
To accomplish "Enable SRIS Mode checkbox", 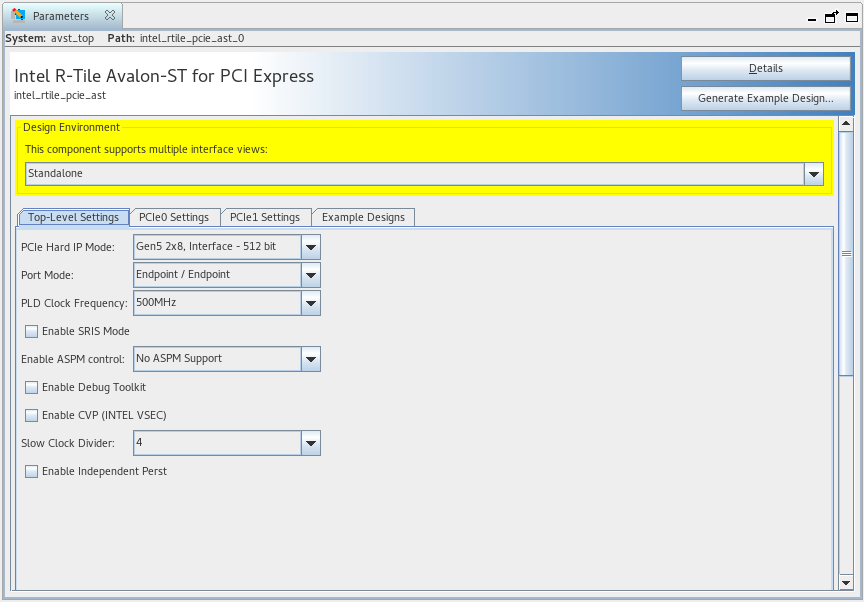I will (x=31, y=331).
